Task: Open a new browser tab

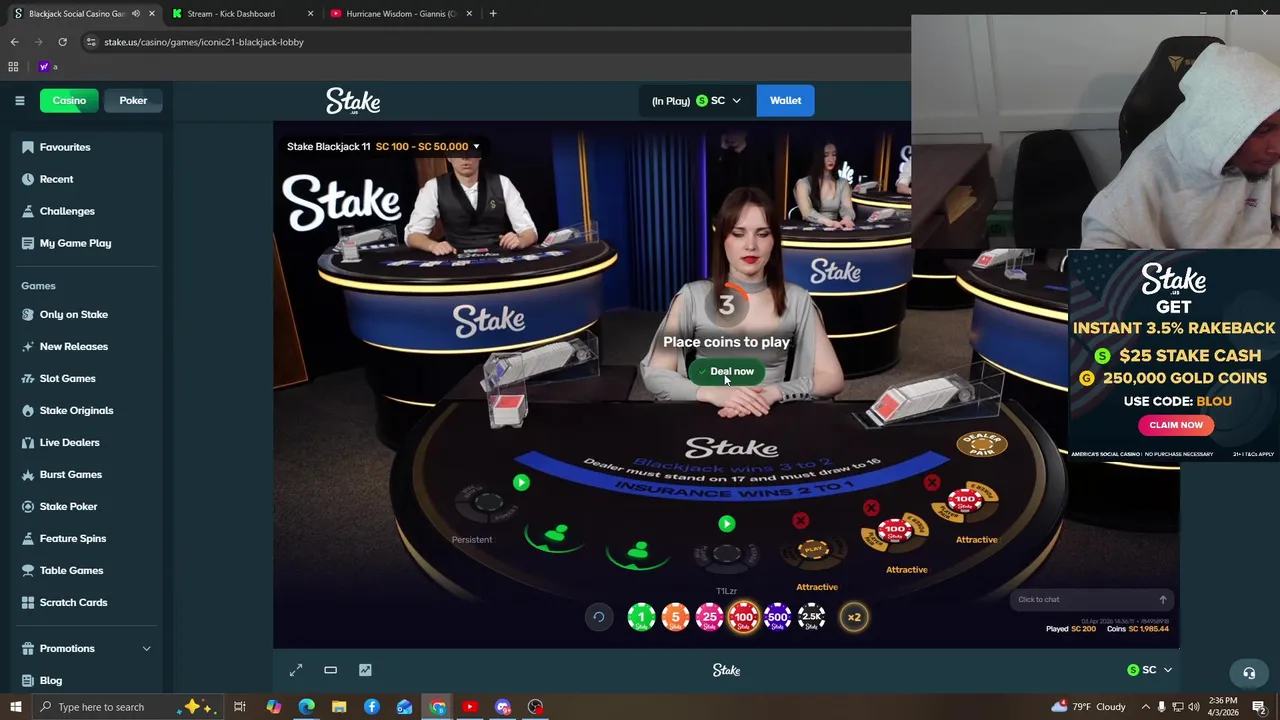Action: [493, 13]
